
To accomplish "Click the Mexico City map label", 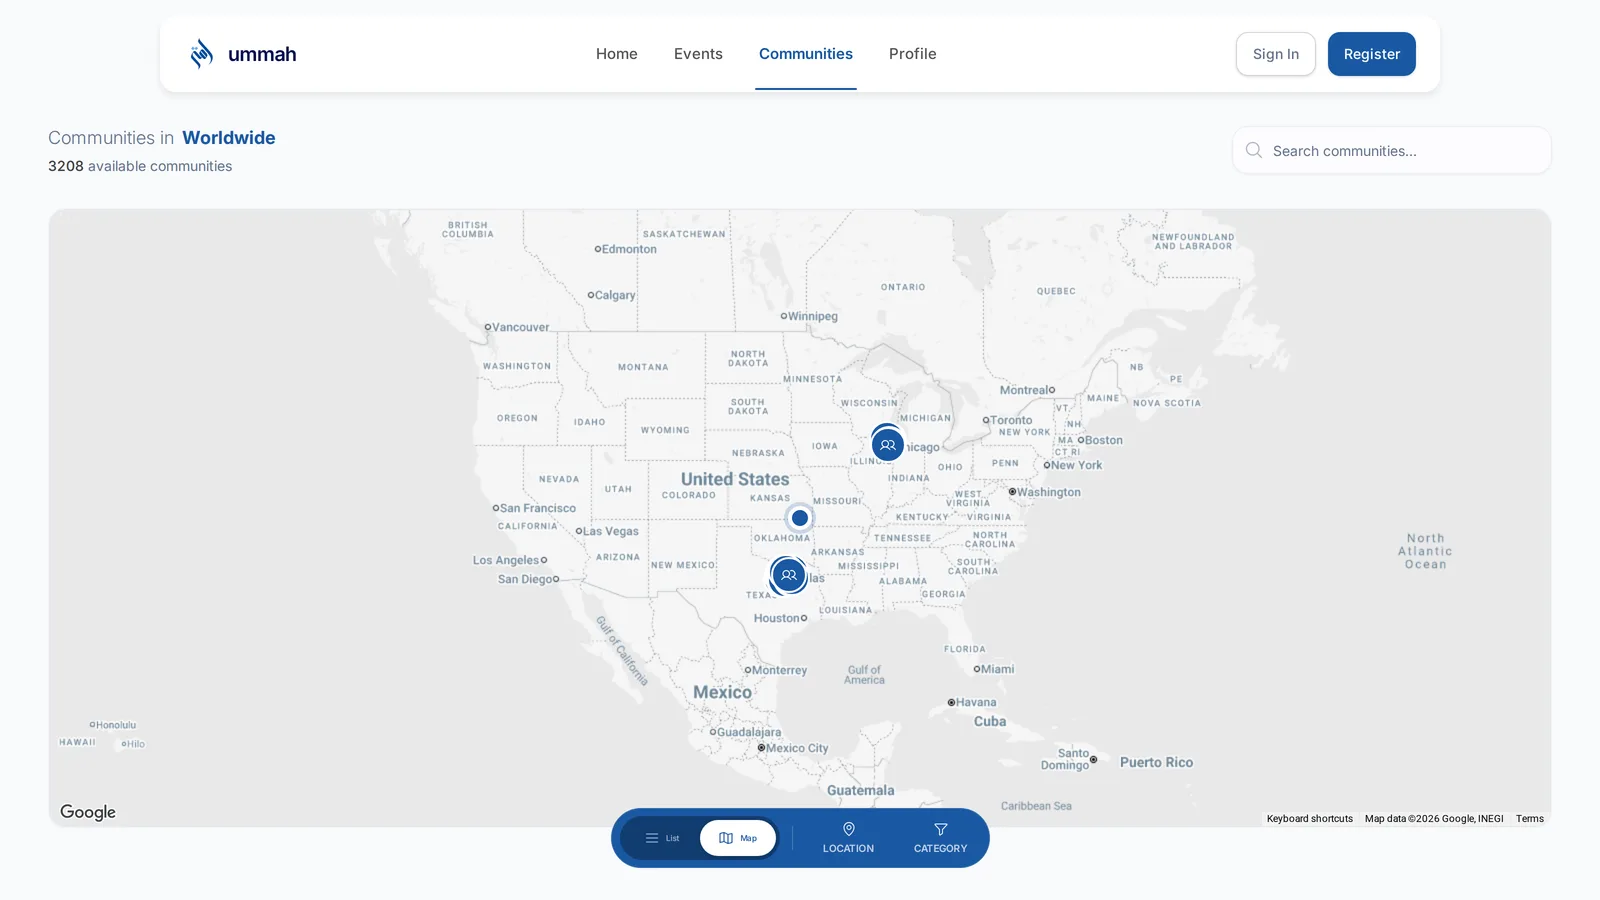I will [797, 748].
